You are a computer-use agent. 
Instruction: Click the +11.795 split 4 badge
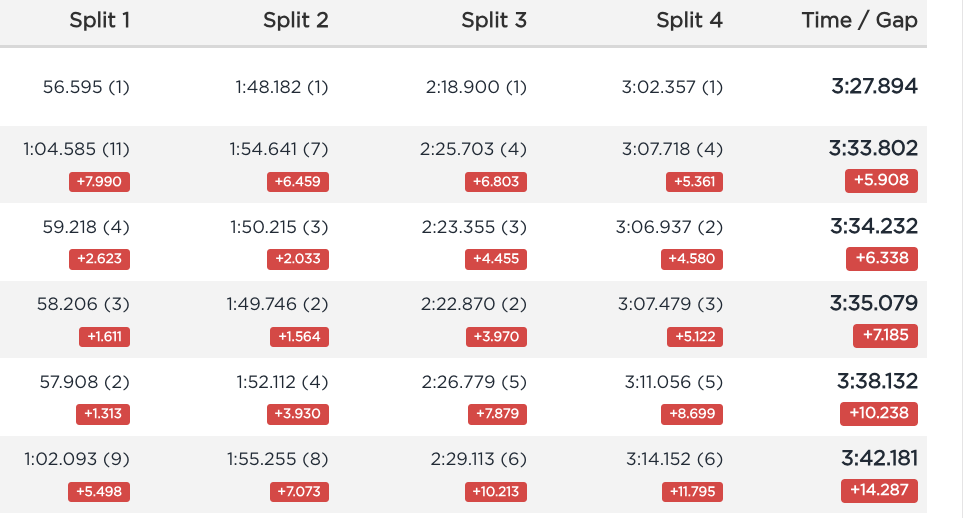692,492
